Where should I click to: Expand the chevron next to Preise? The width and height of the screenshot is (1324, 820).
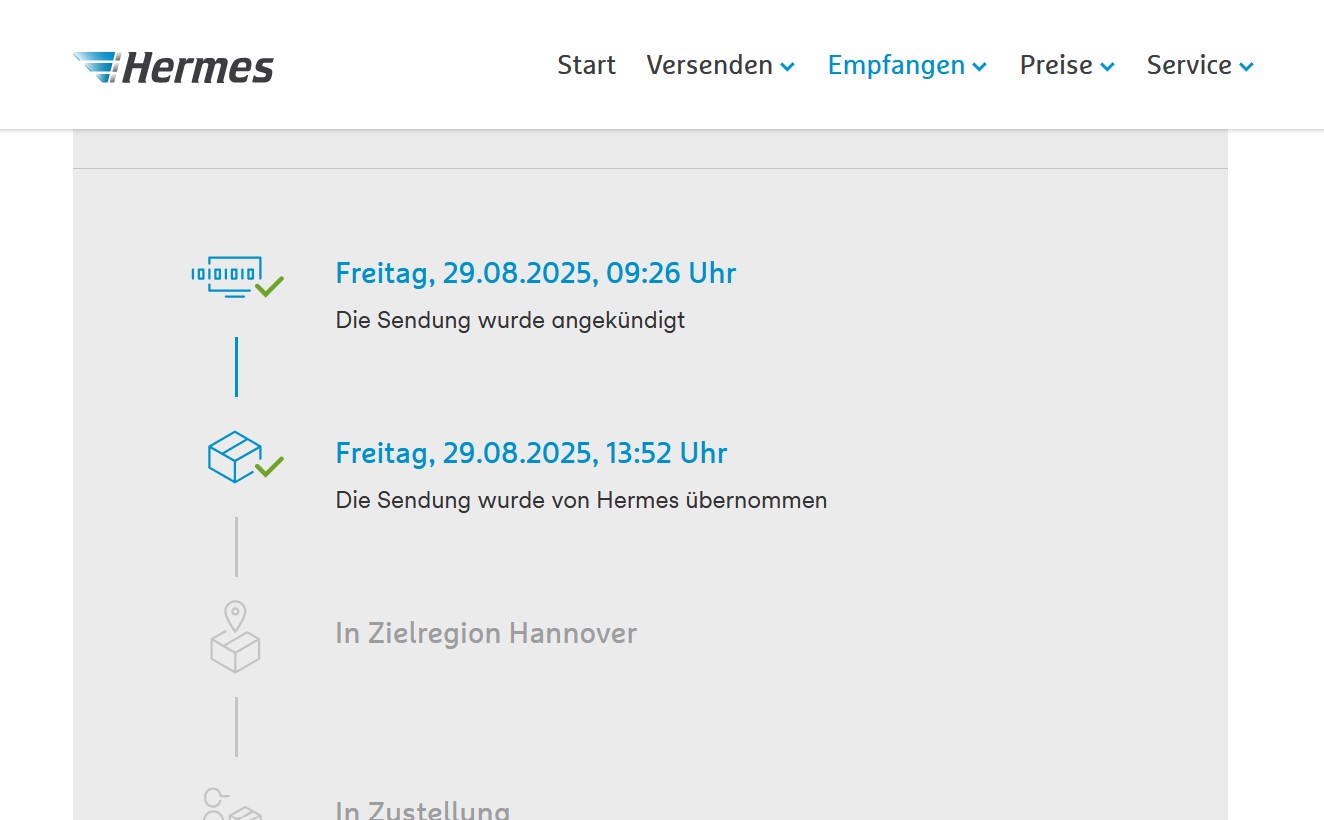(1108, 67)
